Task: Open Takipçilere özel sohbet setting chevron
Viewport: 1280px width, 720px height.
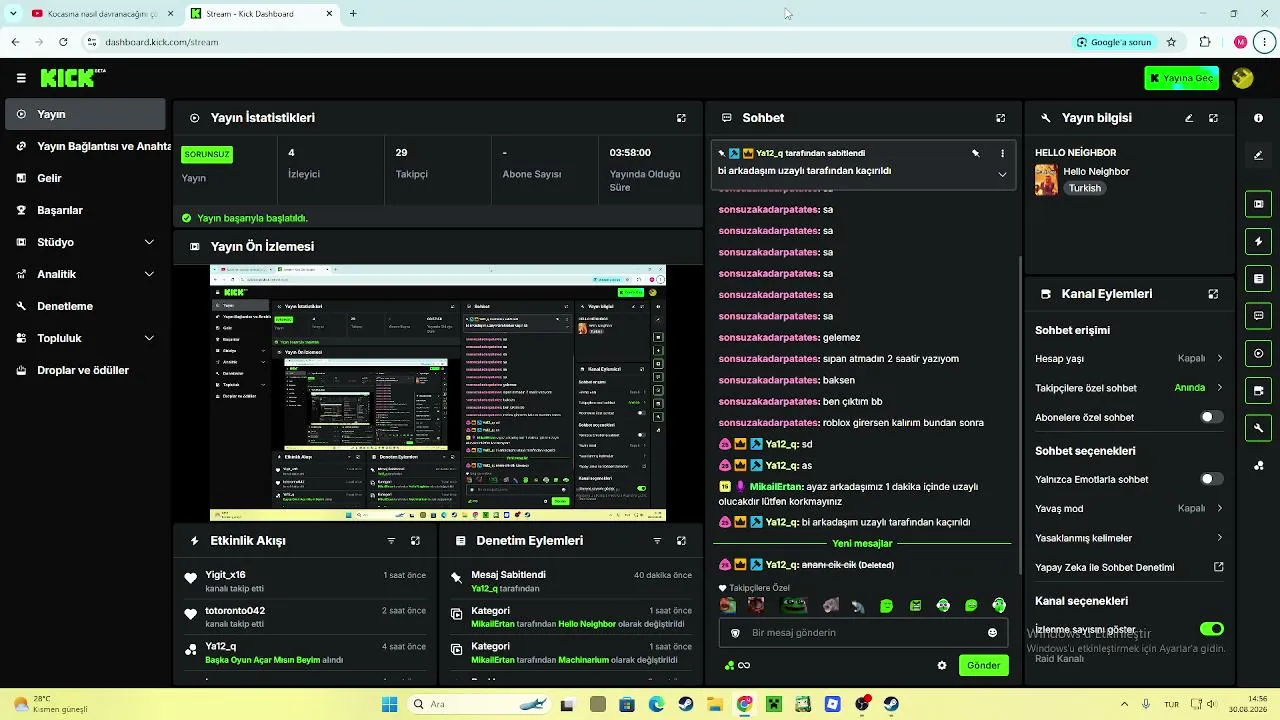Action: (x=1219, y=388)
